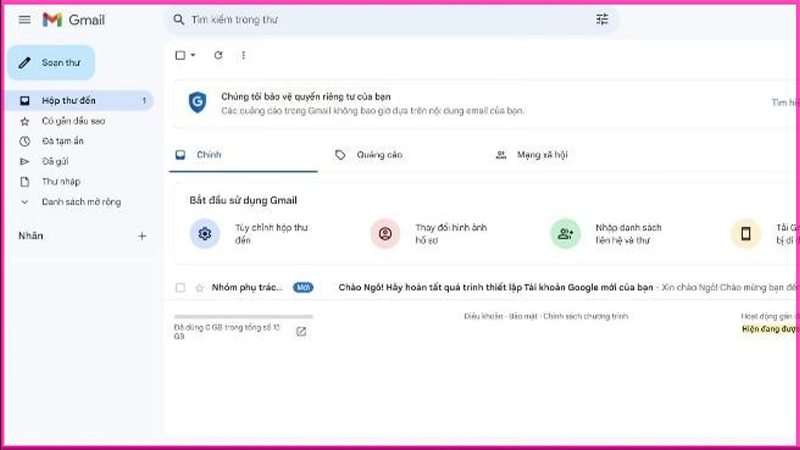Open the Điều khoản link
The height and width of the screenshot is (450, 800).
(x=483, y=316)
